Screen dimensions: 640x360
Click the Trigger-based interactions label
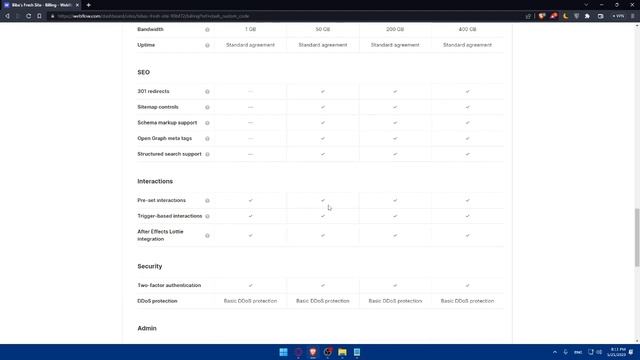170,216
